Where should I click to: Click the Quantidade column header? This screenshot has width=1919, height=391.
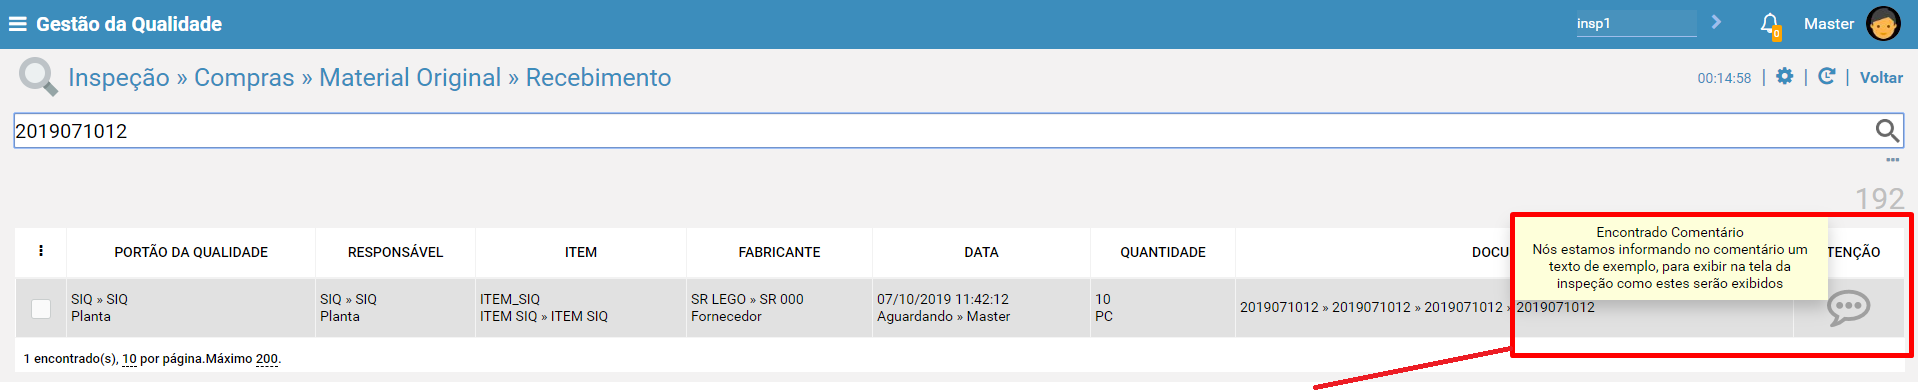click(1163, 252)
